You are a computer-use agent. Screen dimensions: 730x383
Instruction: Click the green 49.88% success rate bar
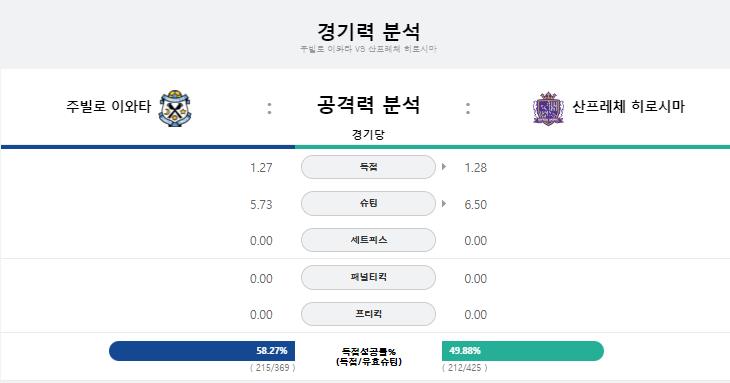[x=523, y=351]
